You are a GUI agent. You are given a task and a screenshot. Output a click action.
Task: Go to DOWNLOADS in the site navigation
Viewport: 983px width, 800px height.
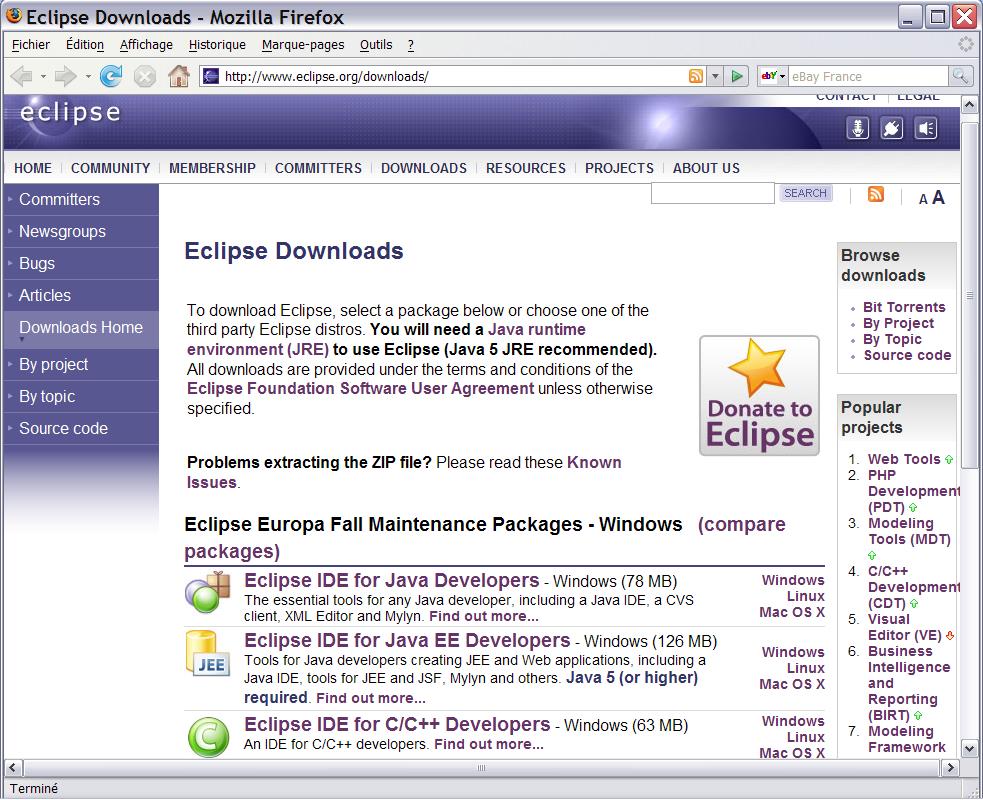[x=424, y=168]
